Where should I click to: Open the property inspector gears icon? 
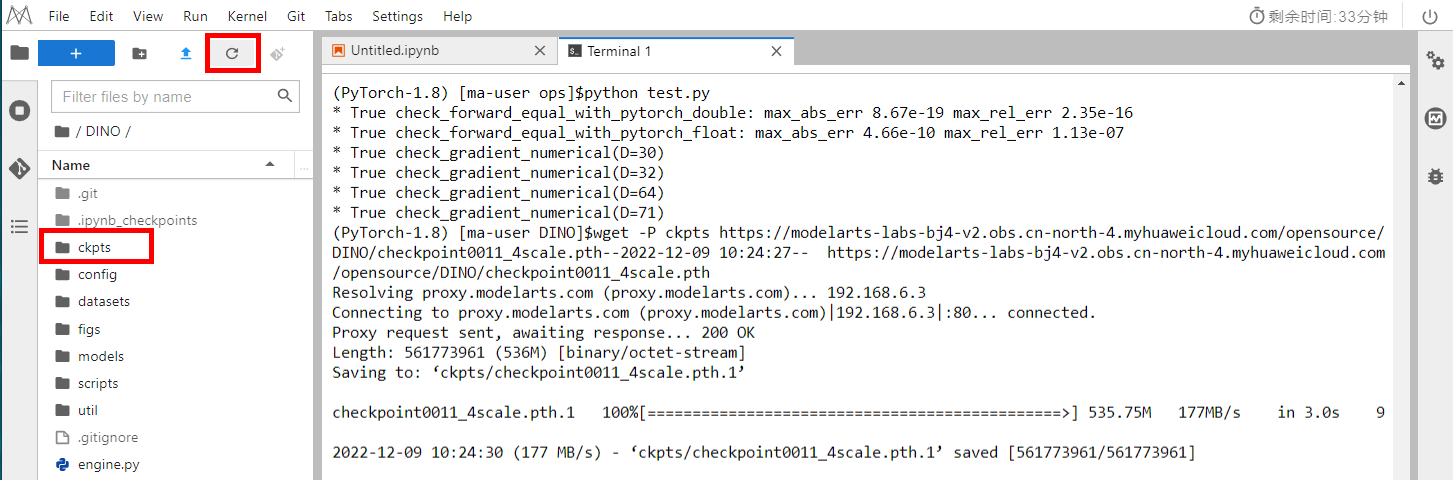click(x=1435, y=61)
